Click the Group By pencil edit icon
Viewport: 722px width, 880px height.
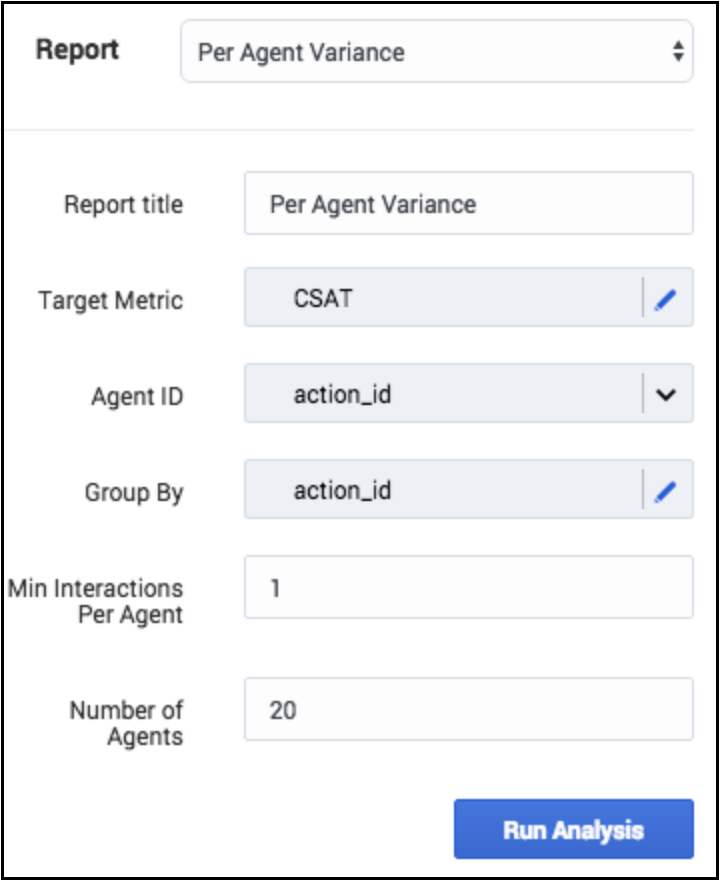pos(666,491)
